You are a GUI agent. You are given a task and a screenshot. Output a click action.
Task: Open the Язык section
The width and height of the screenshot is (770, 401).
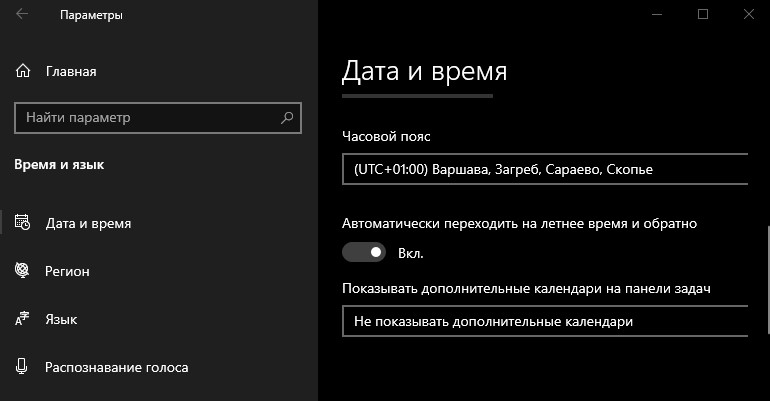[61, 320]
